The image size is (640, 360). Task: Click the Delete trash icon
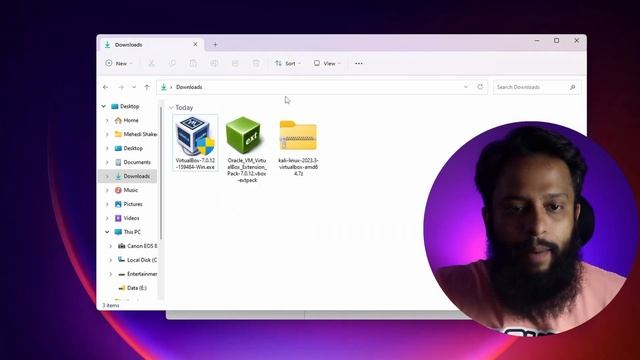point(256,63)
